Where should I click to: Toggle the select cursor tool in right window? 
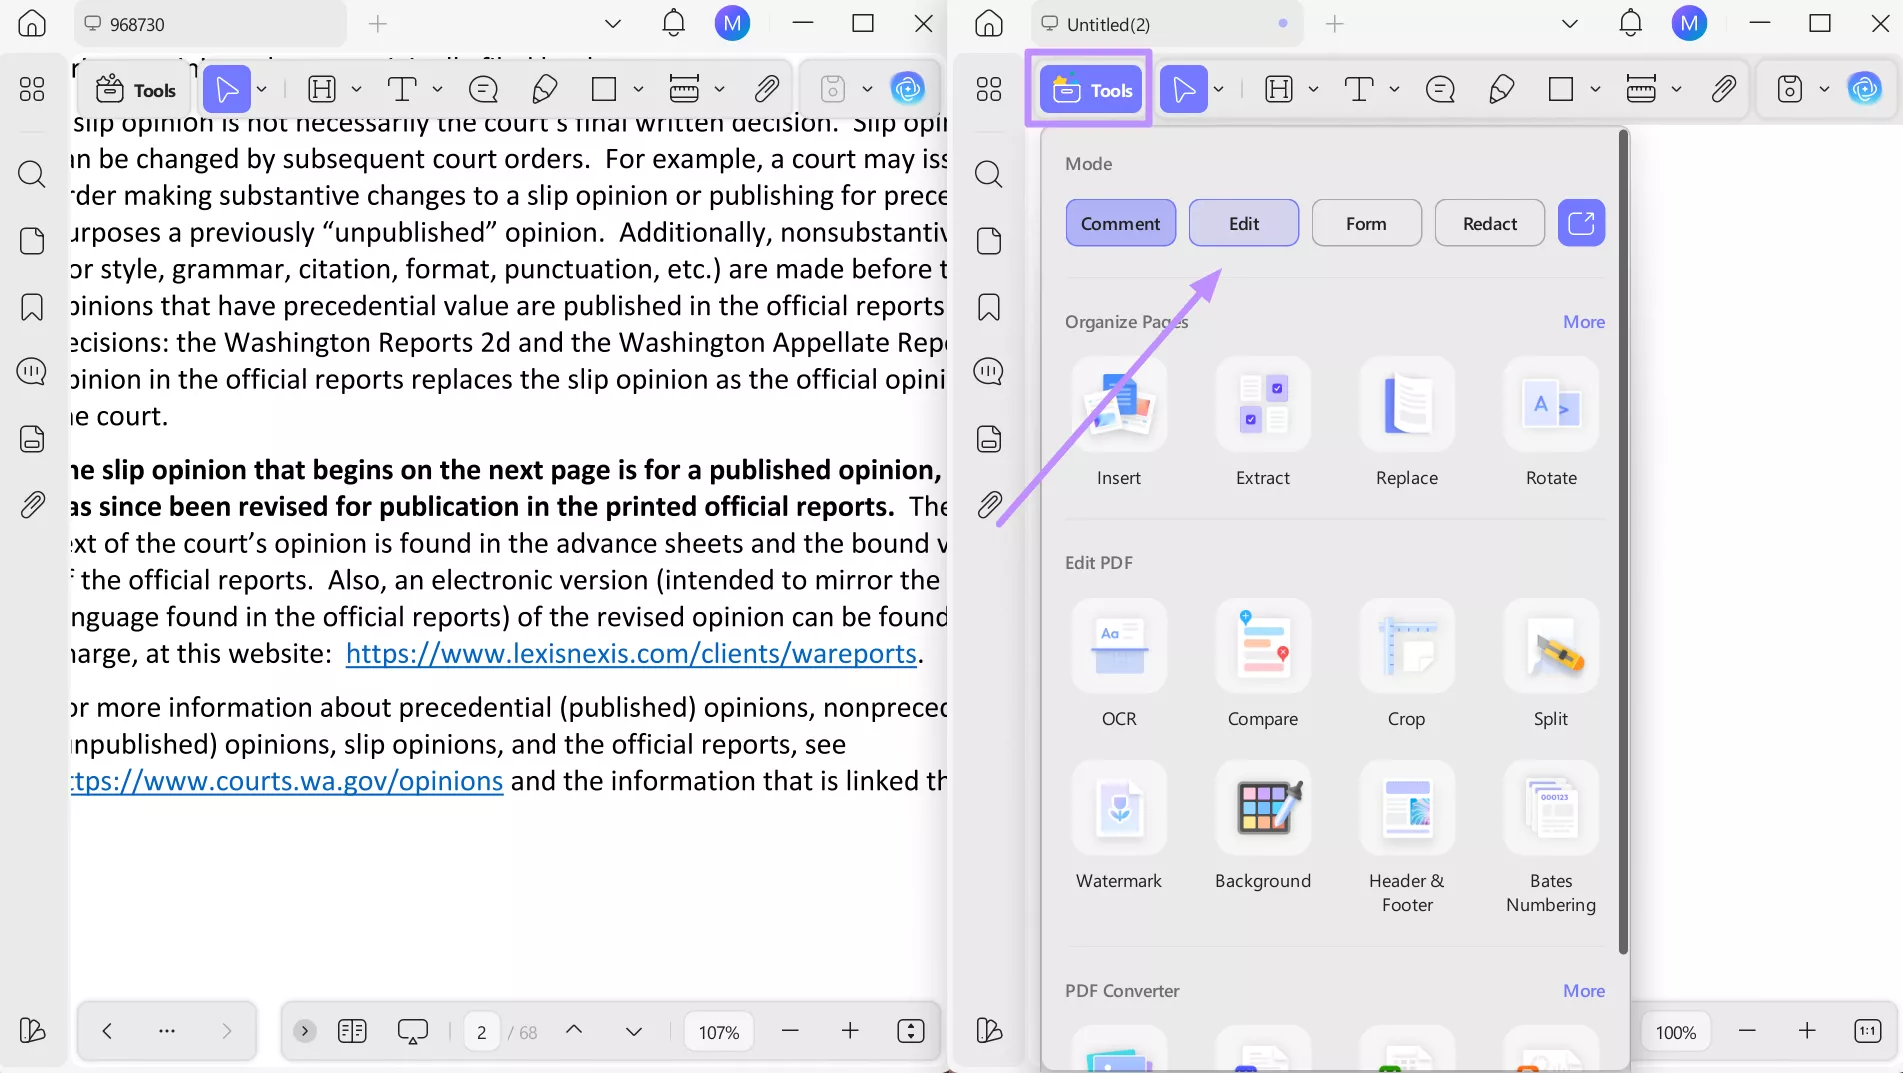pyautogui.click(x=1184, y=89)
